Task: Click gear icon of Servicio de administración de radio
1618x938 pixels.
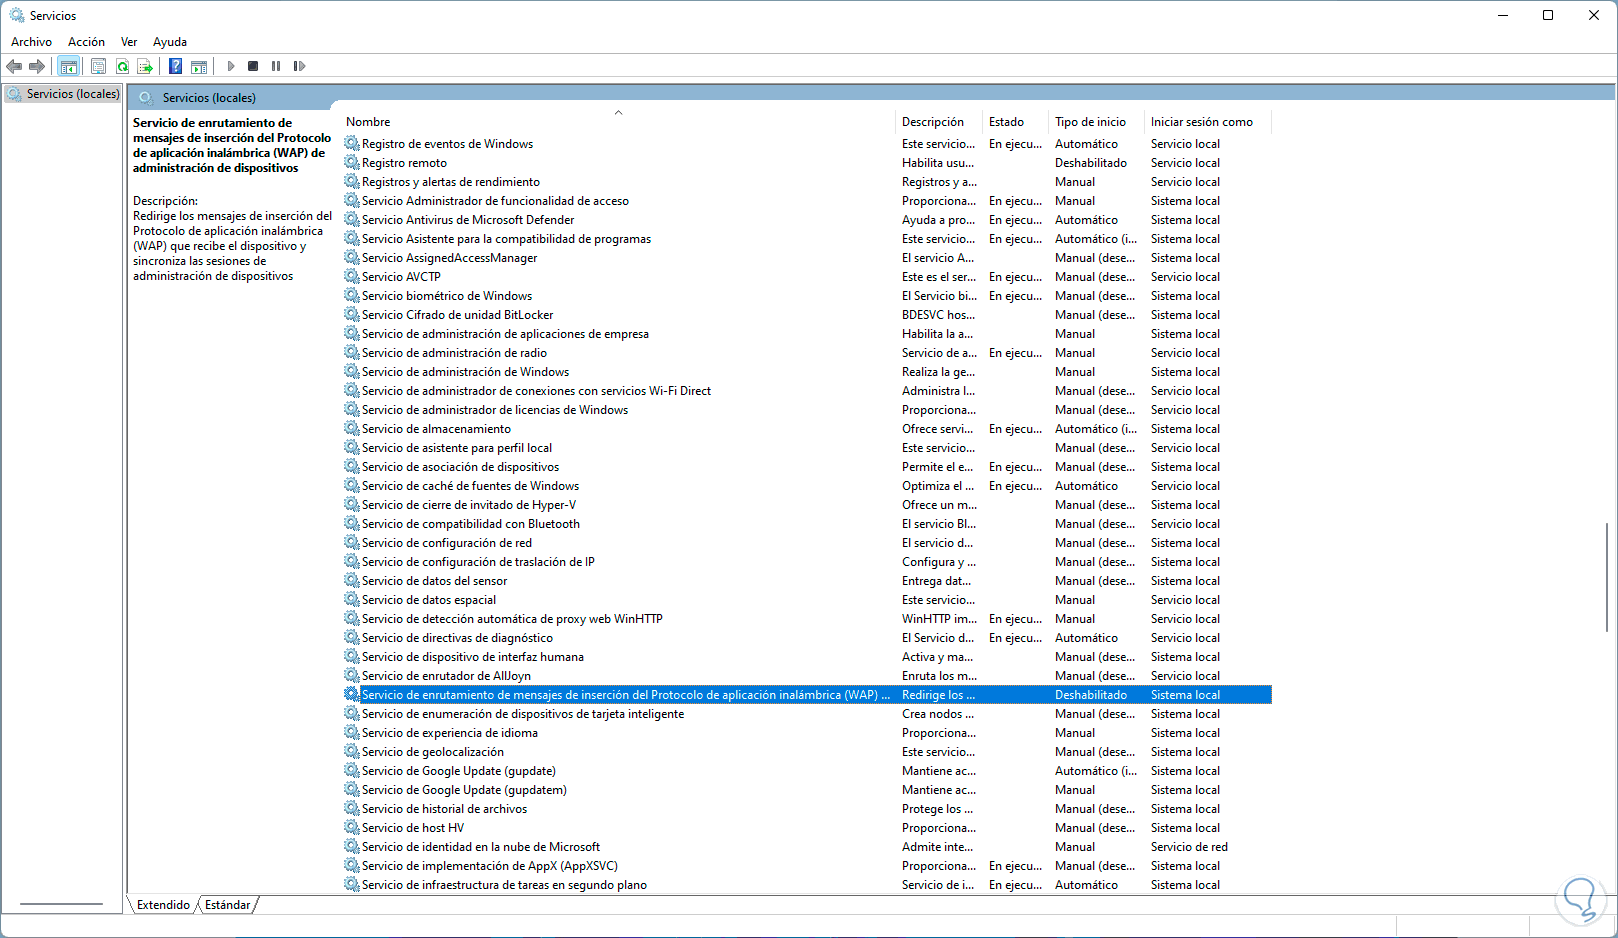Action: (352, 353)
